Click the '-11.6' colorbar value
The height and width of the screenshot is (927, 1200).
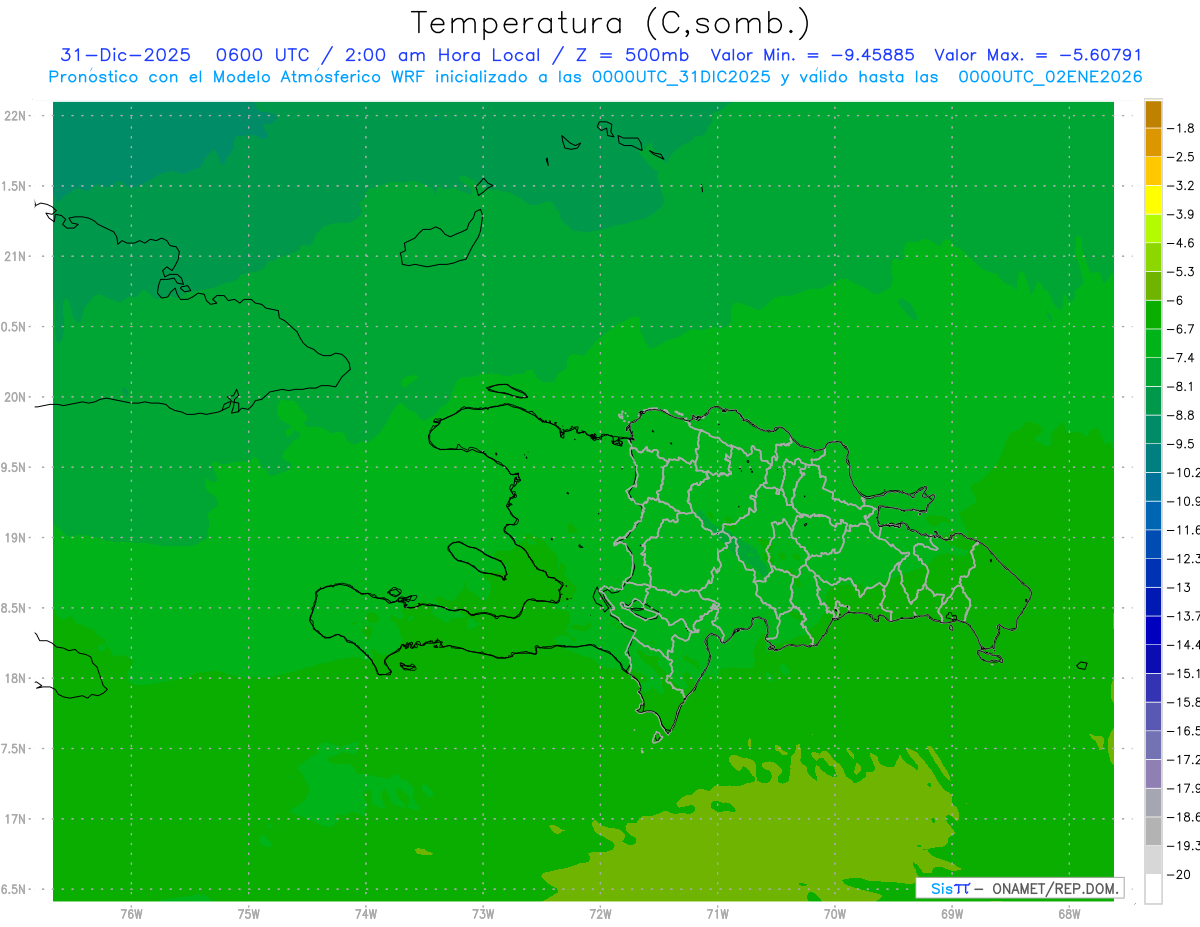pyautogui.click(x=1184, y=530)
